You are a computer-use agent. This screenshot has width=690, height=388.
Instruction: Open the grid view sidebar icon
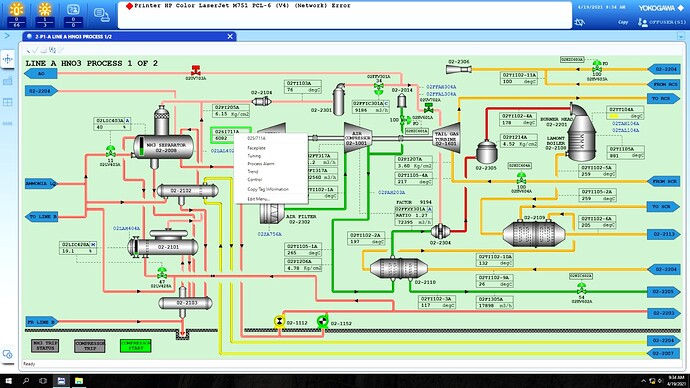8,102
